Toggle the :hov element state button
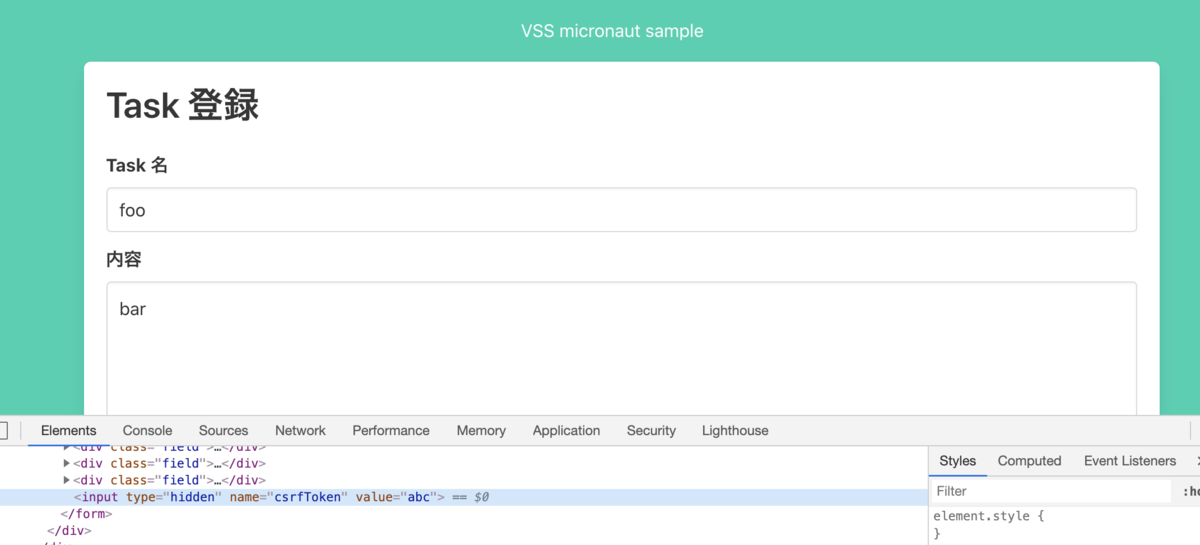 point(1190,491)
